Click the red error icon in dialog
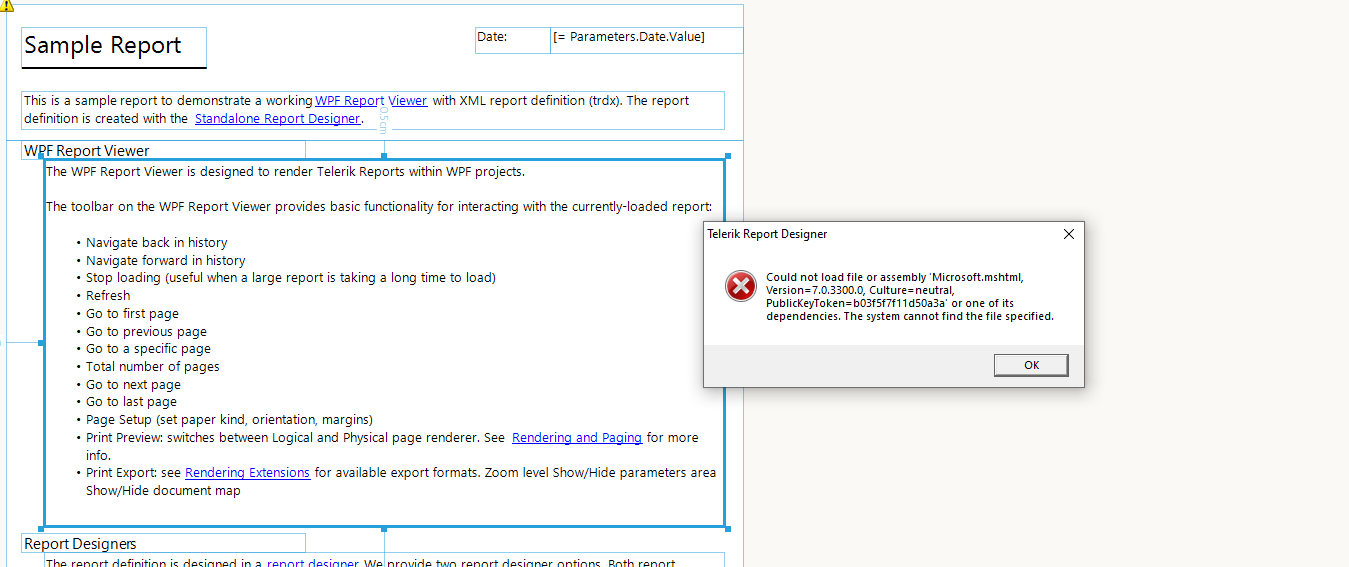 coord(741,287)
